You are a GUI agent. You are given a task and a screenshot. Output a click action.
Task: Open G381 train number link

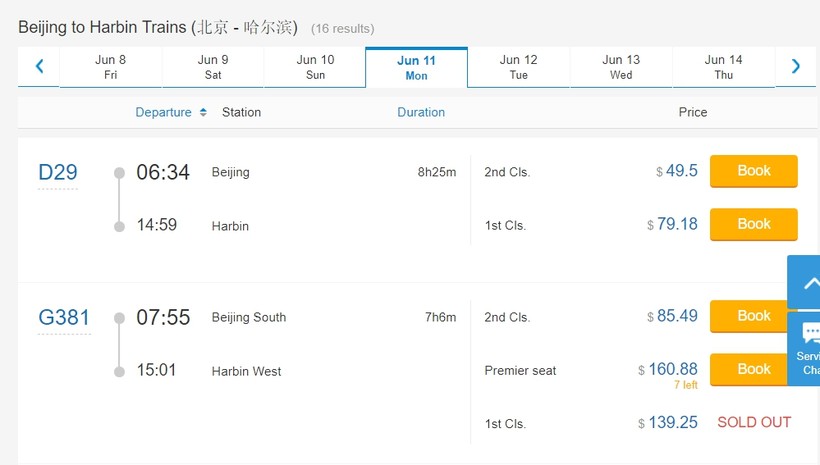[x=64, y=318]
